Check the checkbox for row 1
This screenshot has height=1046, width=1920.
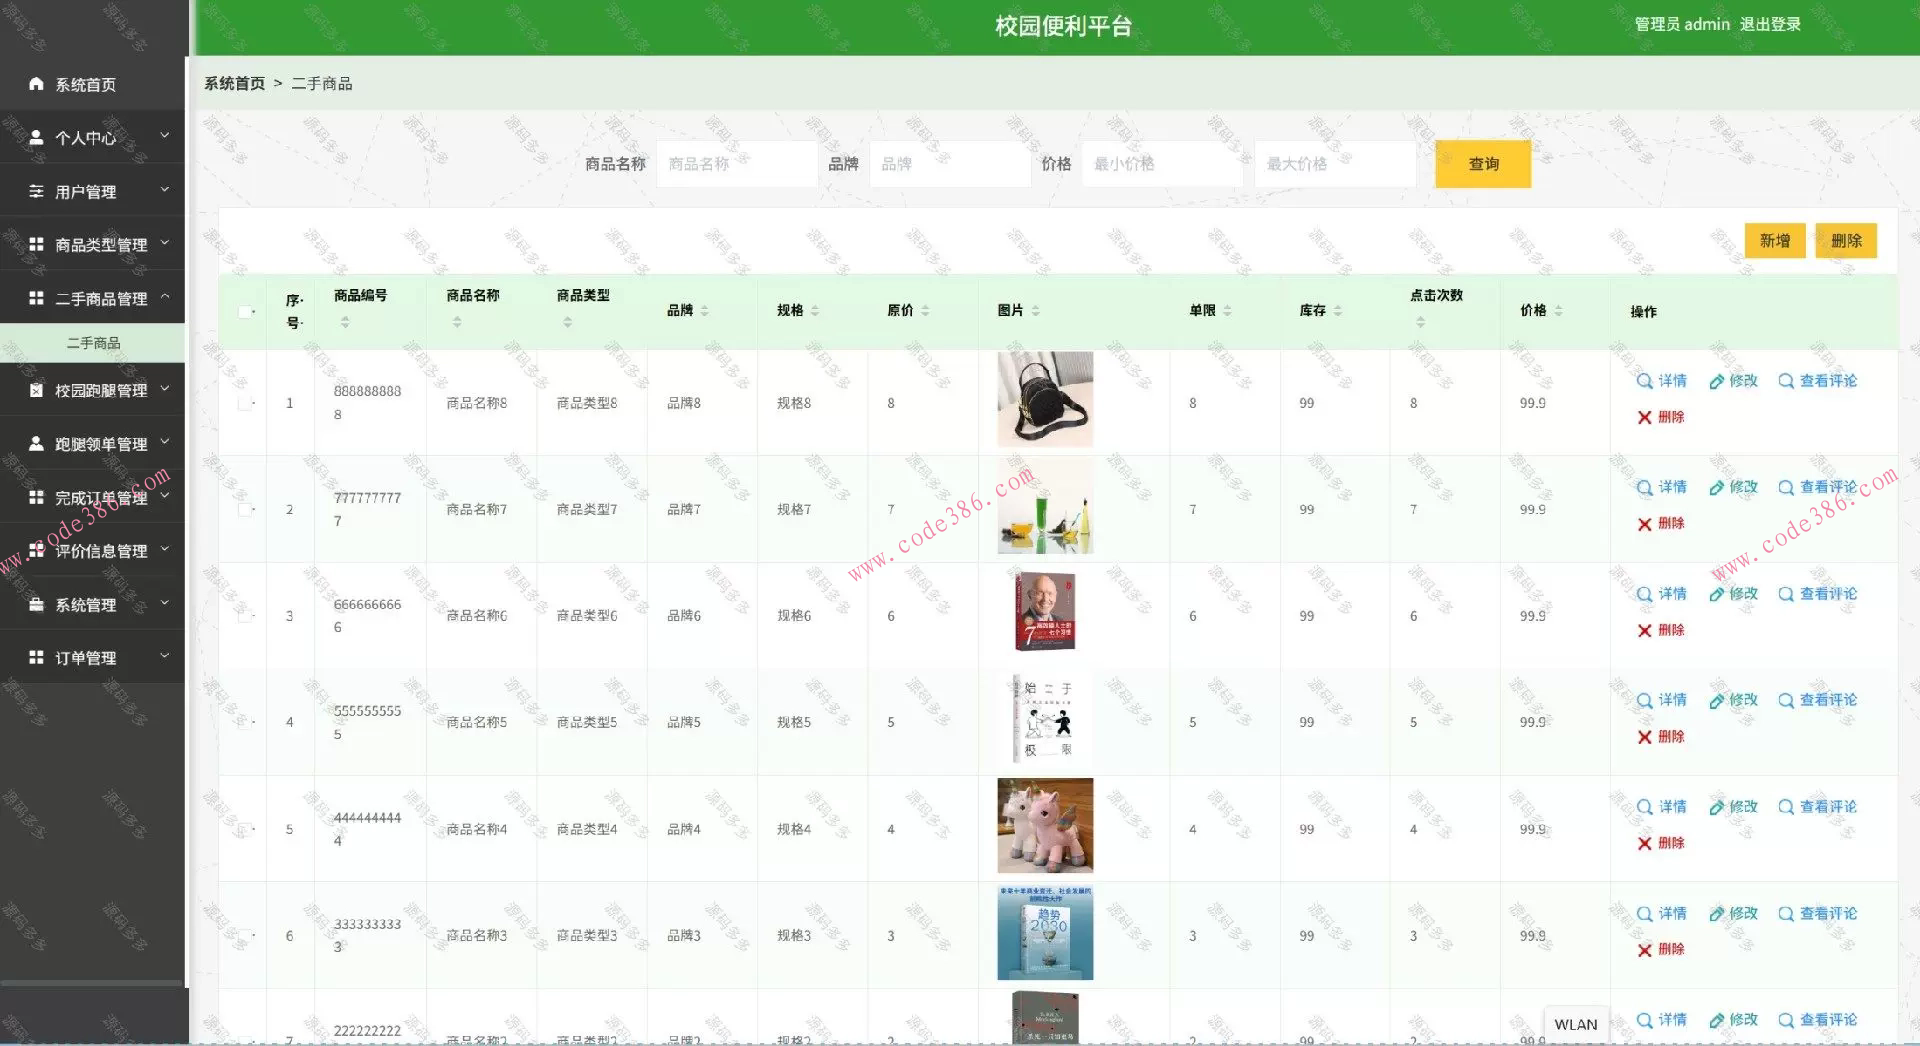(245, 403)
